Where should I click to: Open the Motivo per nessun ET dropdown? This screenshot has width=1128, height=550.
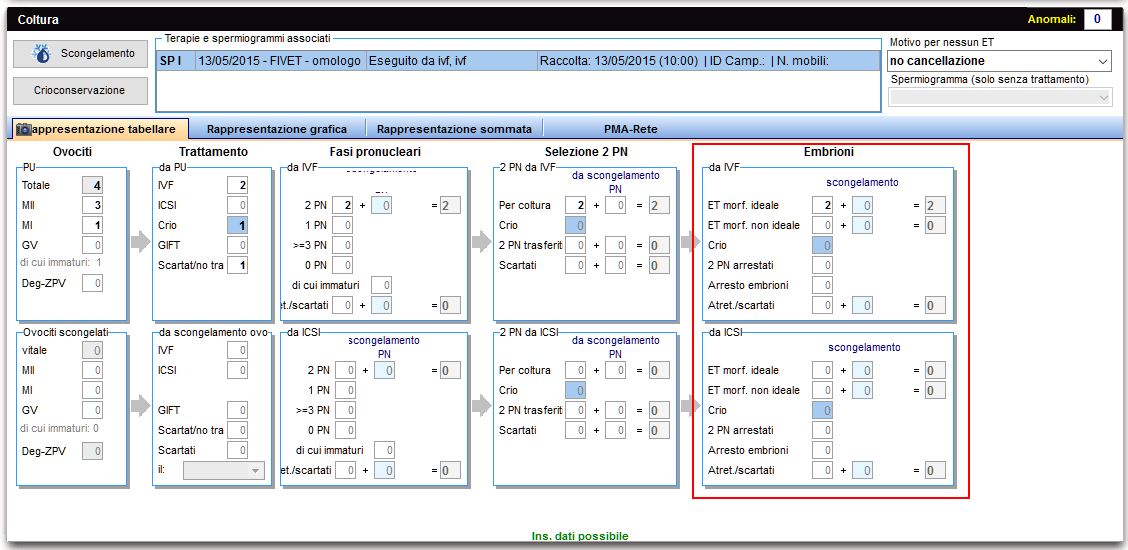coord(1104,61)
